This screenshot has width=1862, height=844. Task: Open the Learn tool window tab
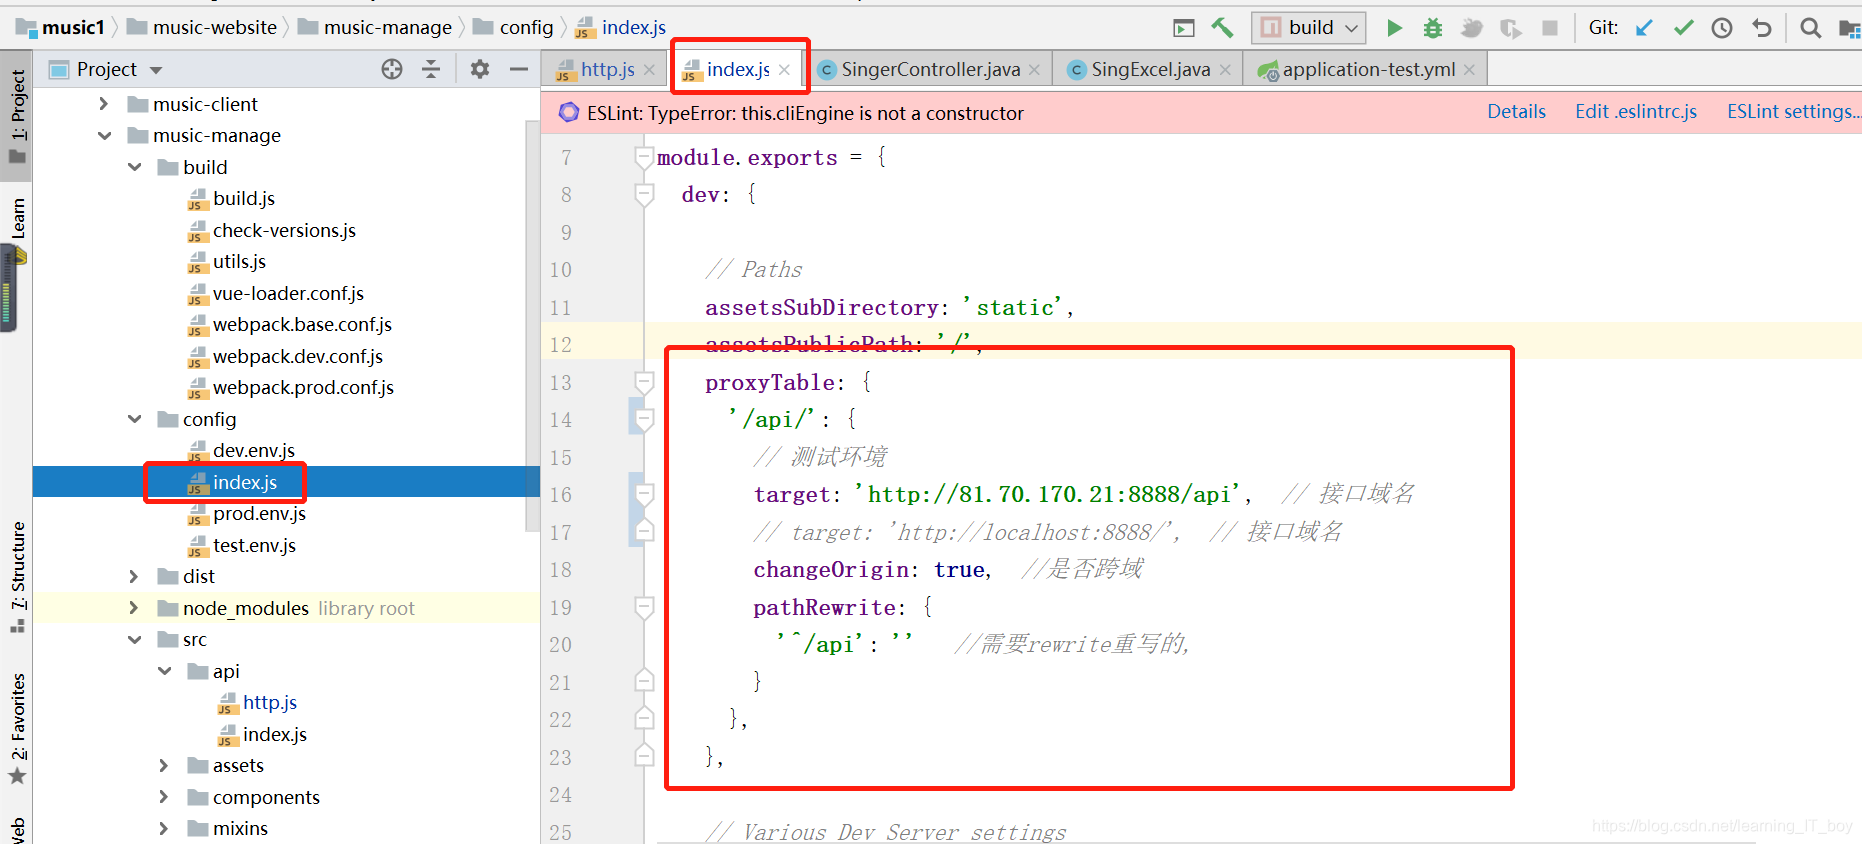tap(17, 218)
